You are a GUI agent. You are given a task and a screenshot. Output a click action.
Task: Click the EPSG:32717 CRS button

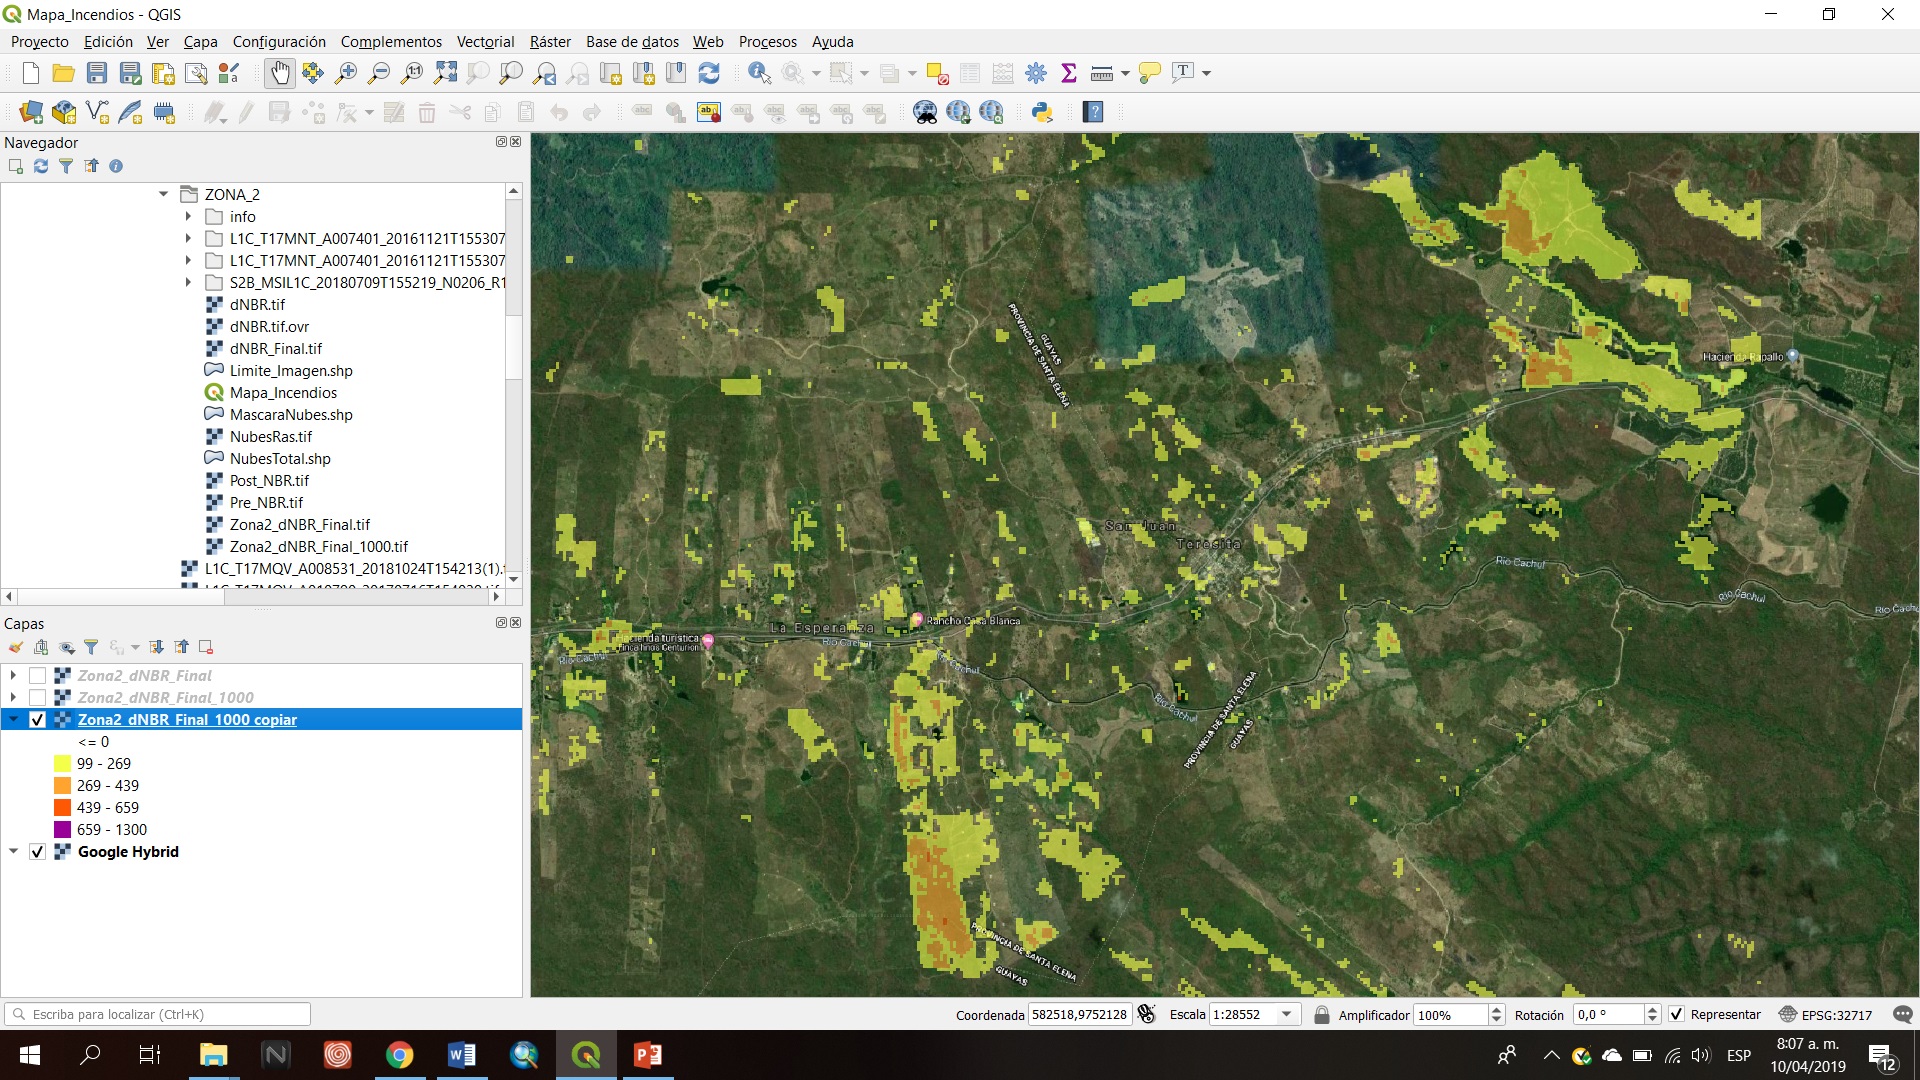1826,1014
